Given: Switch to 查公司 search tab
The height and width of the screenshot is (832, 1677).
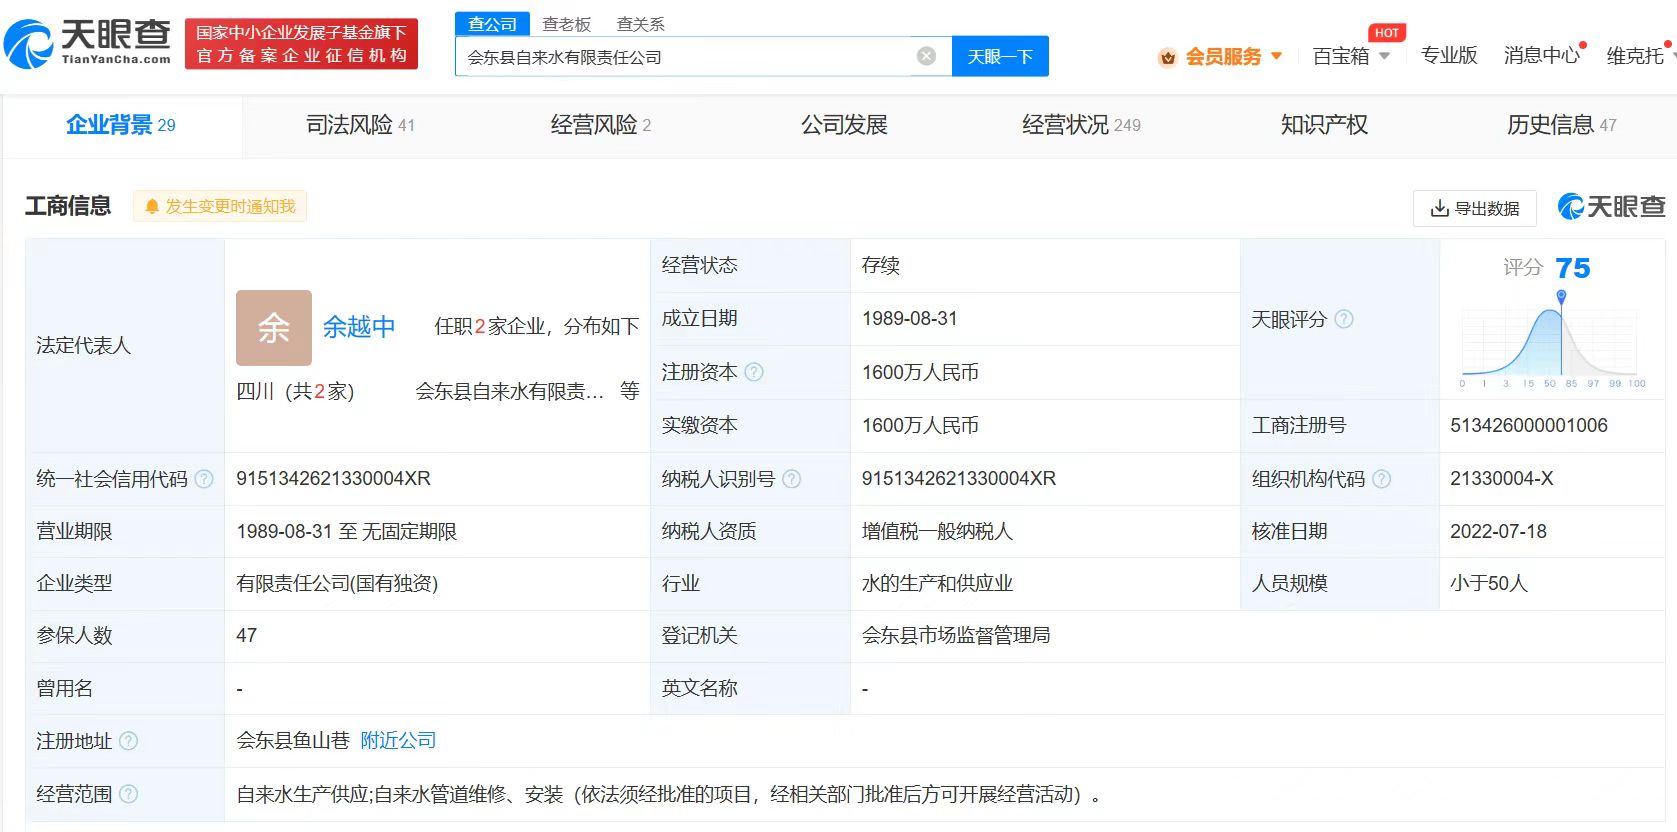Looking at the screenshot, I should pos(492,24).
